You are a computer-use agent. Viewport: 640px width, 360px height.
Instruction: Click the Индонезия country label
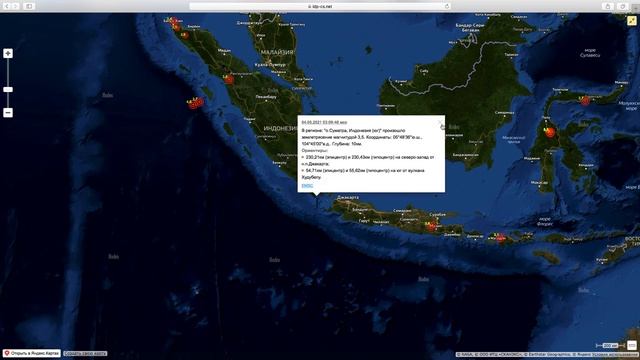coord(280,128)
